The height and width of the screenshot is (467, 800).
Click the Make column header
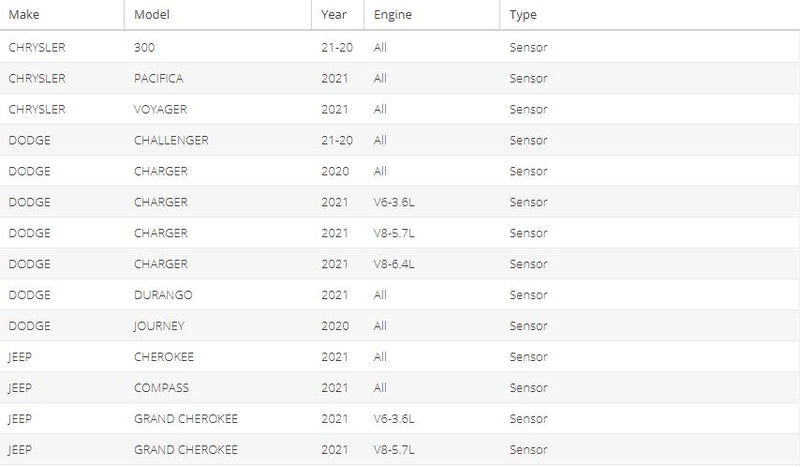[62, 15]
